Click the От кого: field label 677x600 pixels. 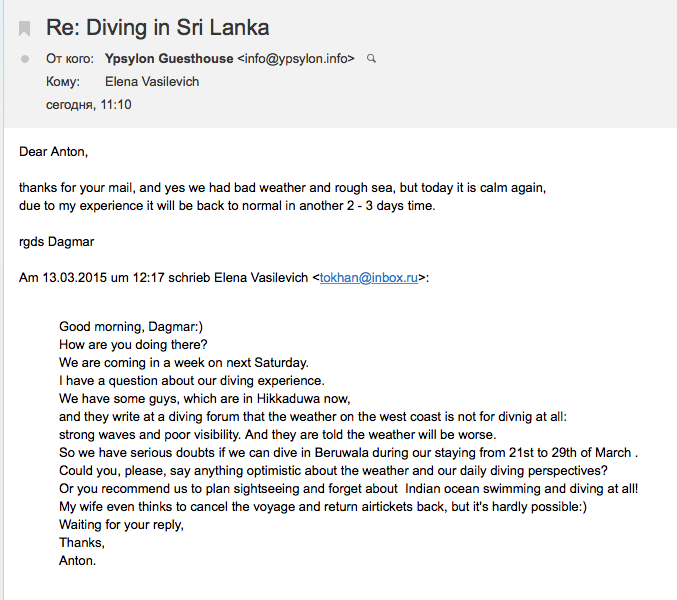[x=70, y=59]
